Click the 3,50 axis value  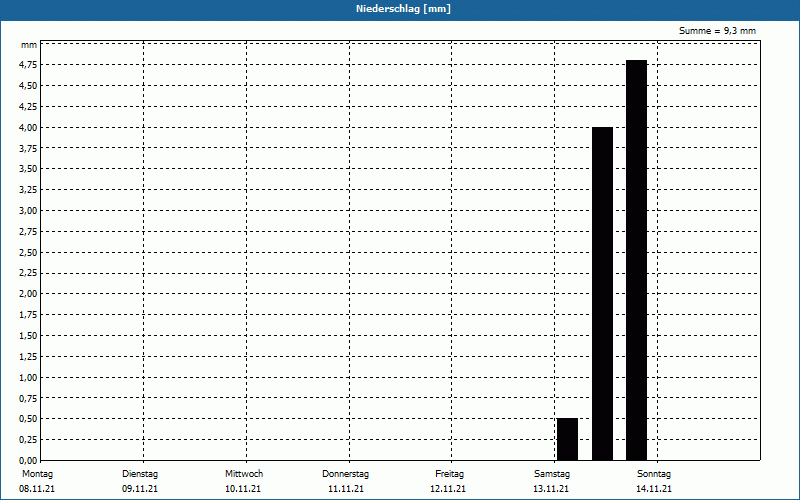pos(28,169)
